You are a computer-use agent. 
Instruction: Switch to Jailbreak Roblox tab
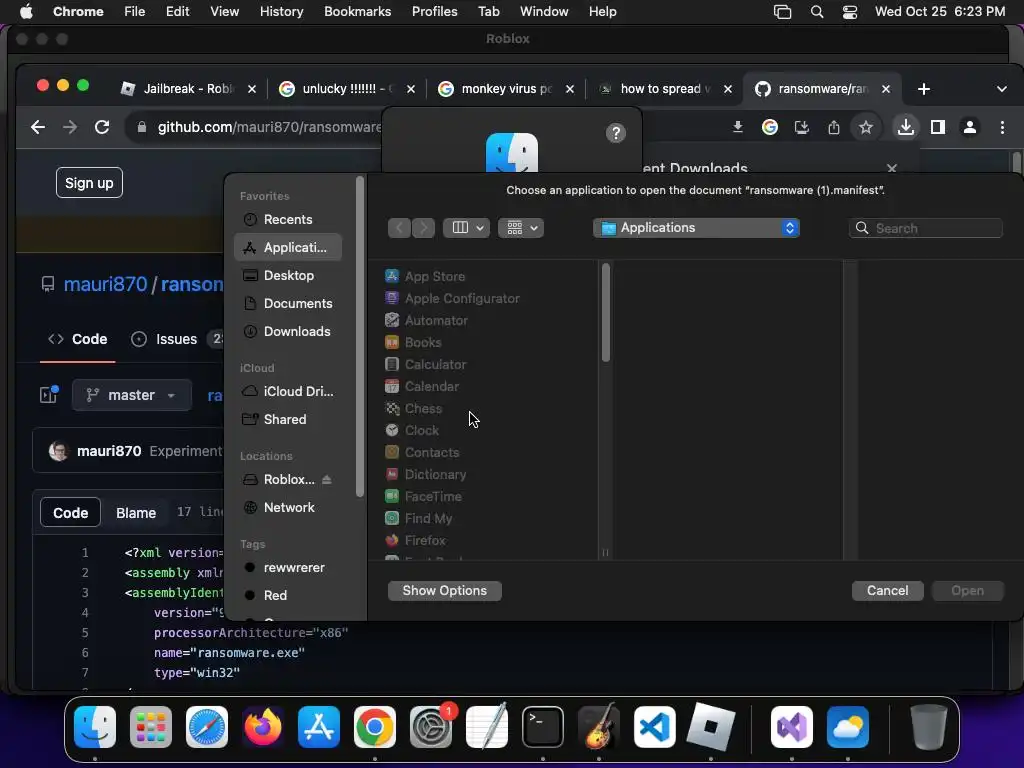[x=186, y=89]
